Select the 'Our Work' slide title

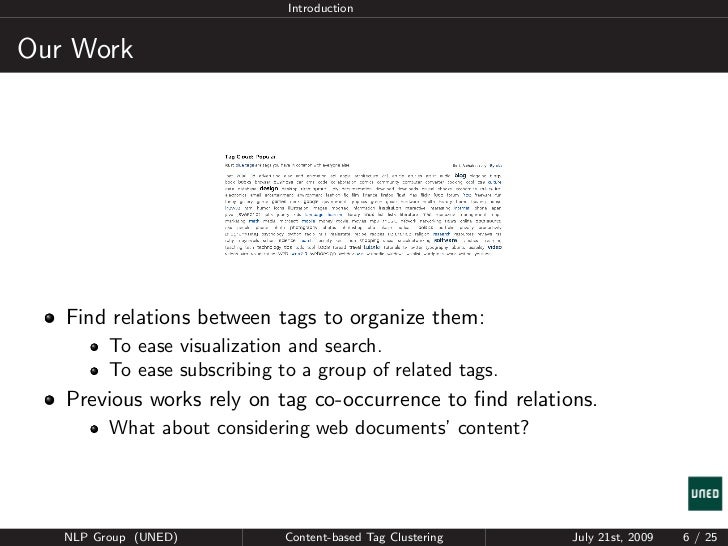click(75, 48)
